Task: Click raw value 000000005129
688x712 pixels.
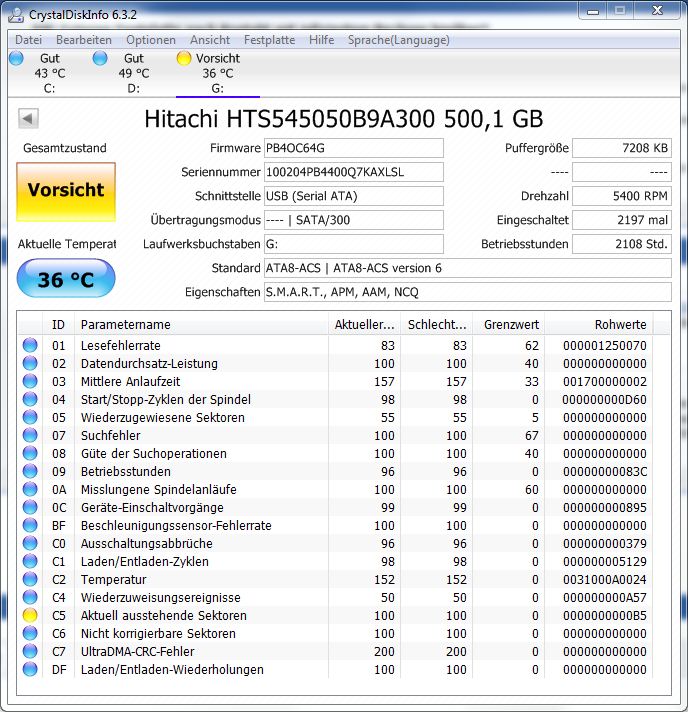Action: [604, 562]
